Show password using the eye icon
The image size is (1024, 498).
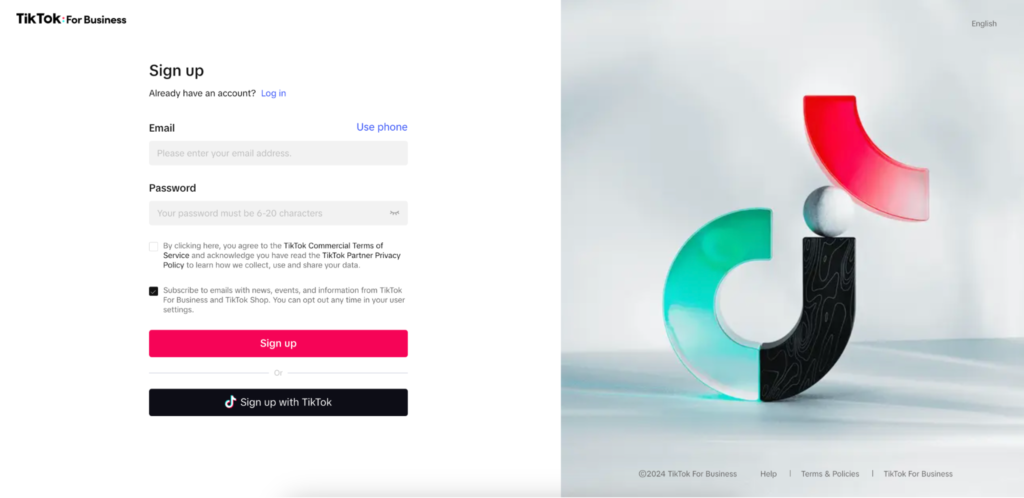coord(394,213)
